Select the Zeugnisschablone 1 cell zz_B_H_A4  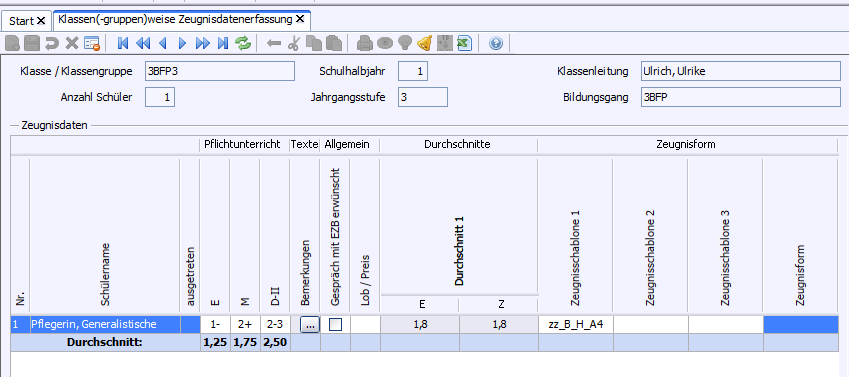tap(576, 324)
